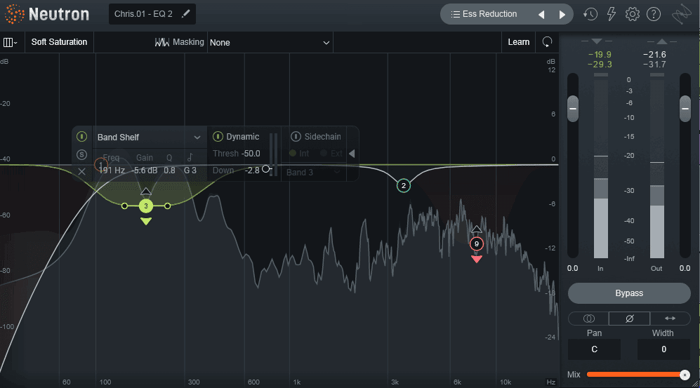
Task: Select EQ node 2
Action: (x=404, y=186)
